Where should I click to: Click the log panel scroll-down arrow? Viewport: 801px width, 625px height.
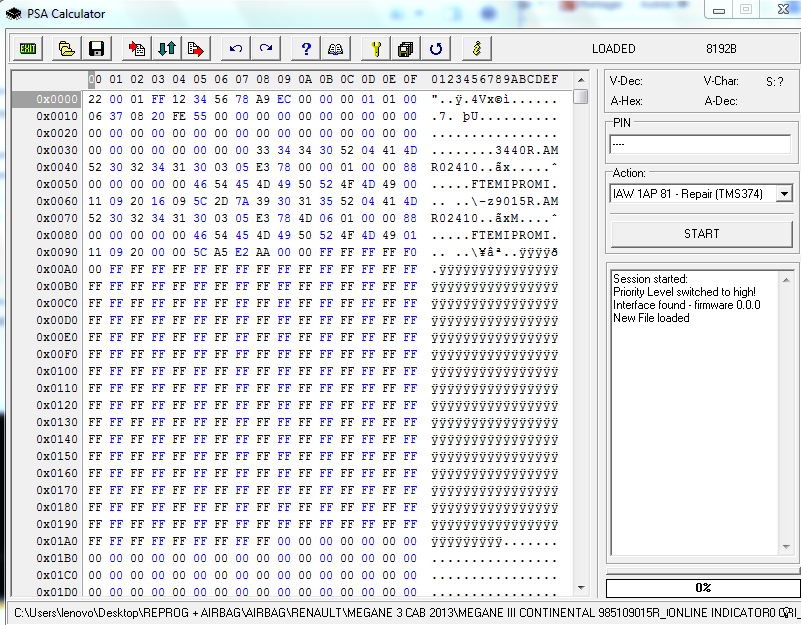pos(786,547)
